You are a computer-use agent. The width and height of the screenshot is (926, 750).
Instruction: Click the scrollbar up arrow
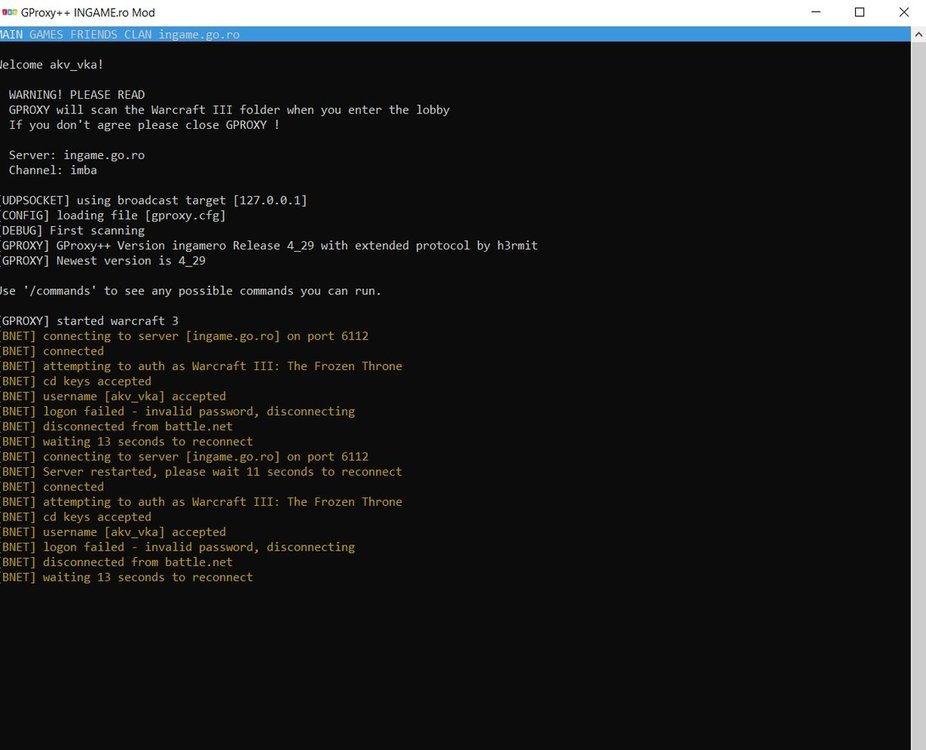click(917, 35)
